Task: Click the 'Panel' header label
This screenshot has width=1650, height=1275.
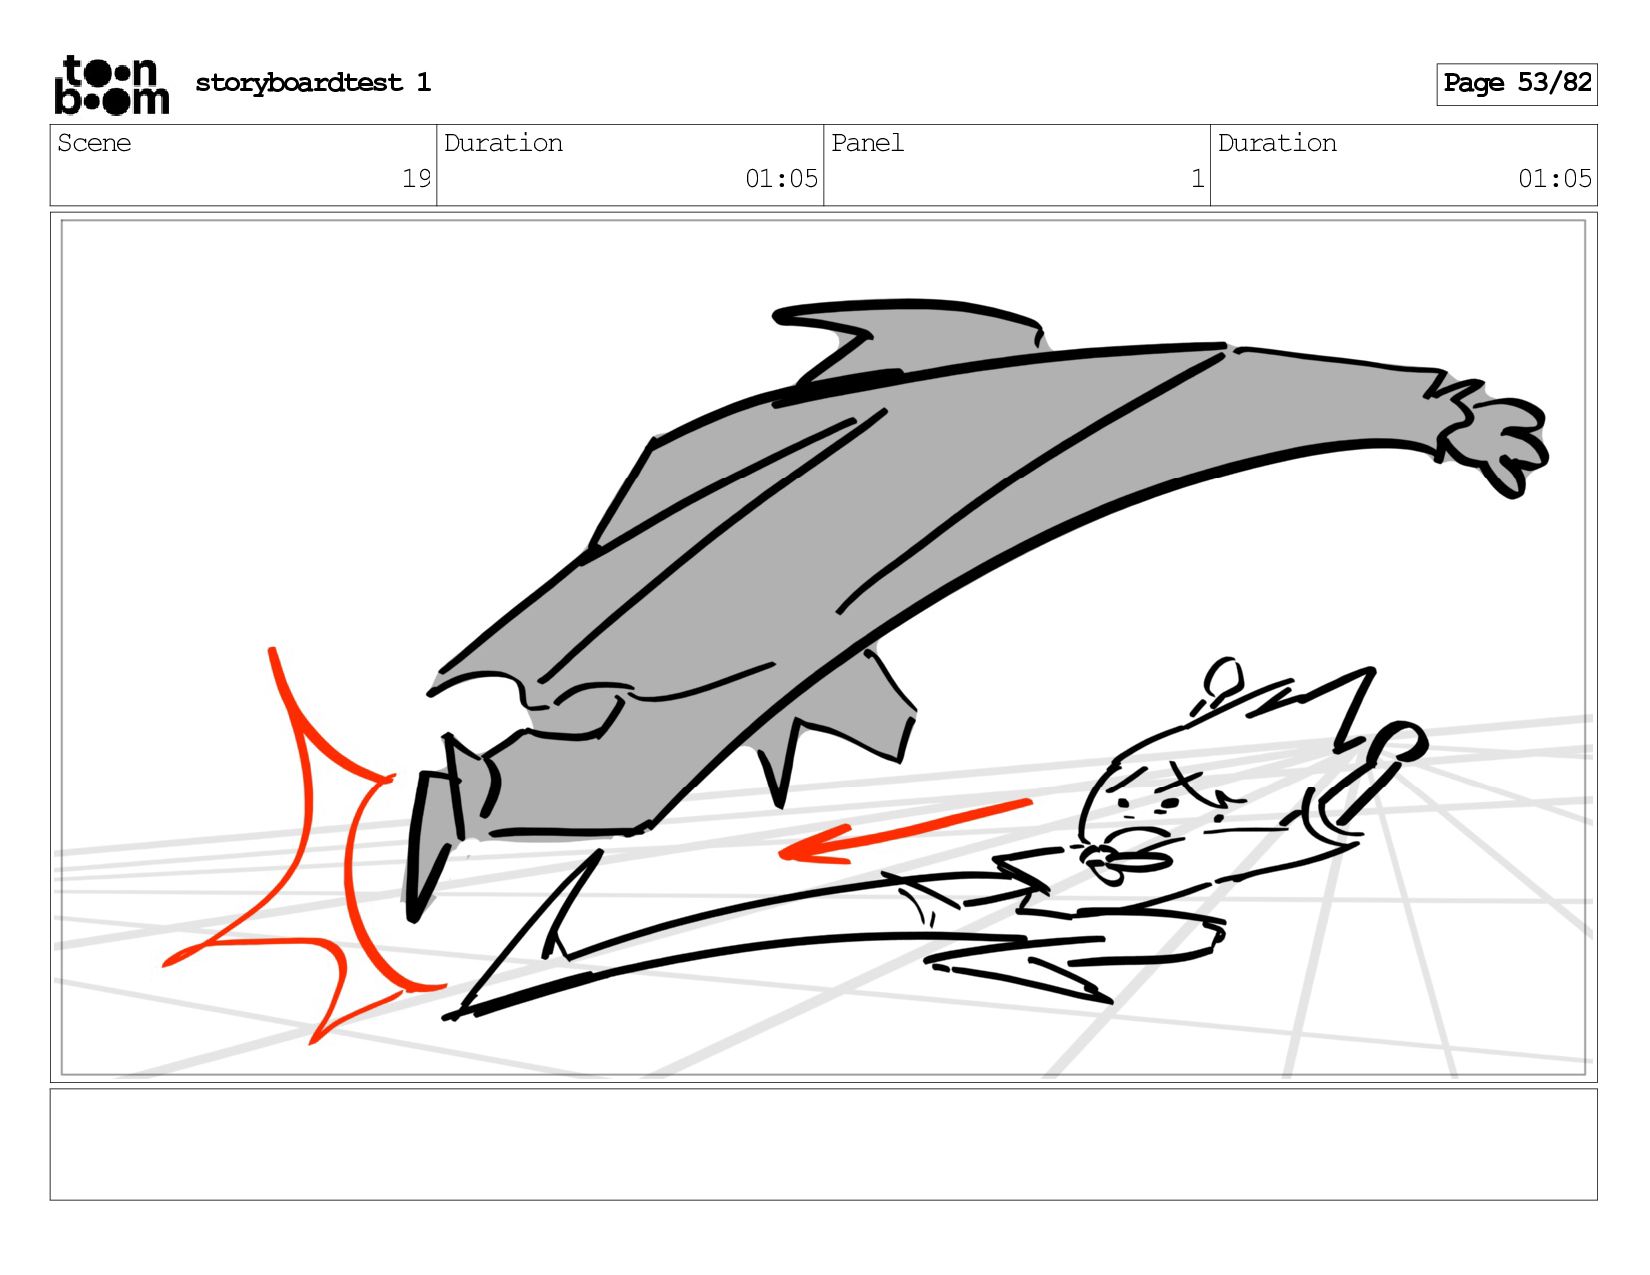Action: [x=867, y=143]
